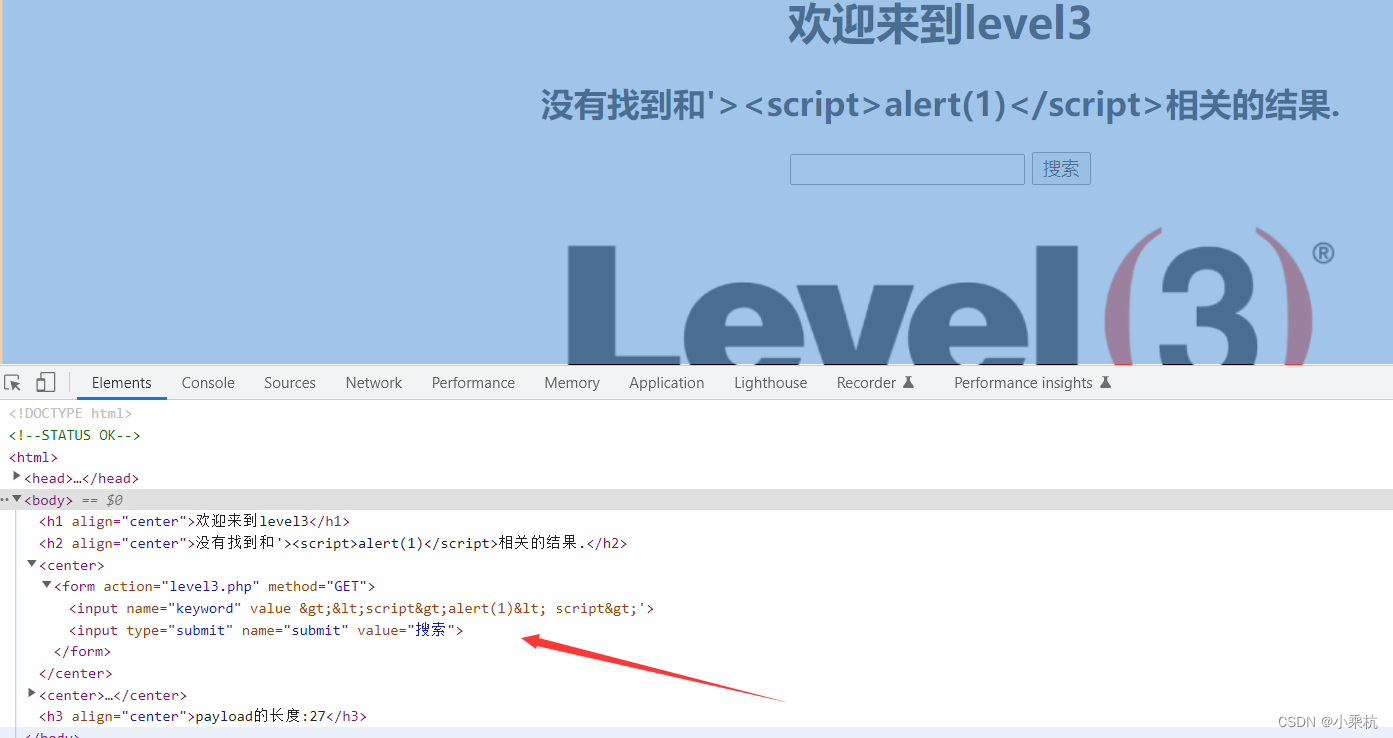This screenshot has width=1393, height=738.
Task: Click the 没有找到和 result message text
Action: pos(940,104)
